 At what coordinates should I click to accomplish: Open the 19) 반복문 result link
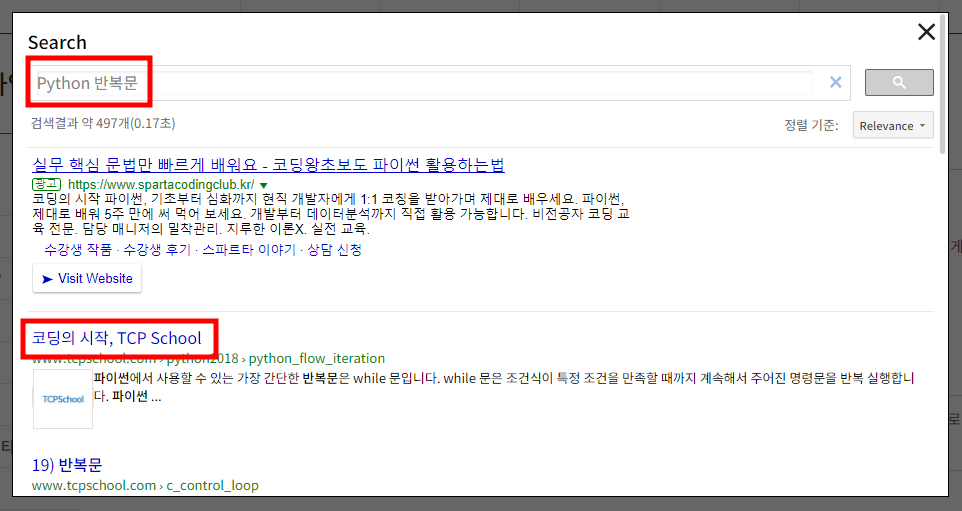tap(67, 465)
